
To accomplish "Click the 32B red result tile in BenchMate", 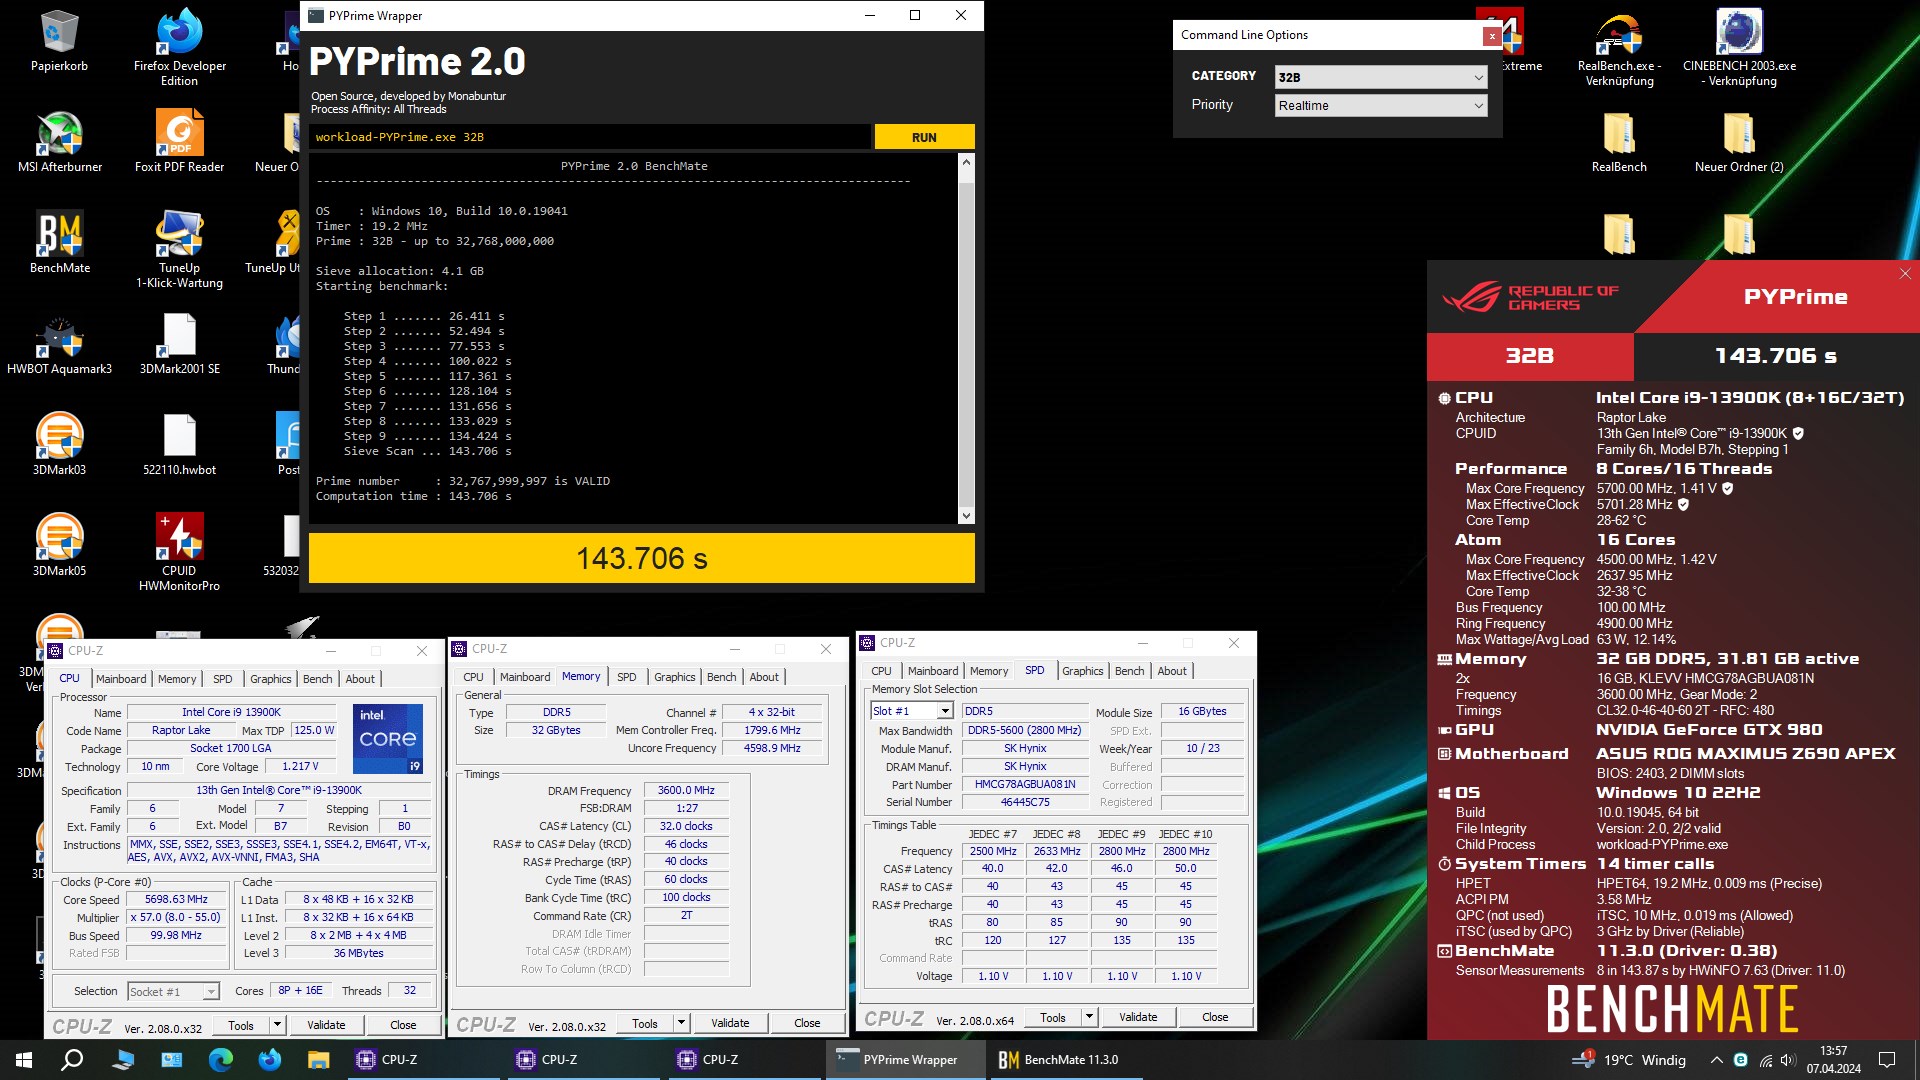I will coord(1529,356).
